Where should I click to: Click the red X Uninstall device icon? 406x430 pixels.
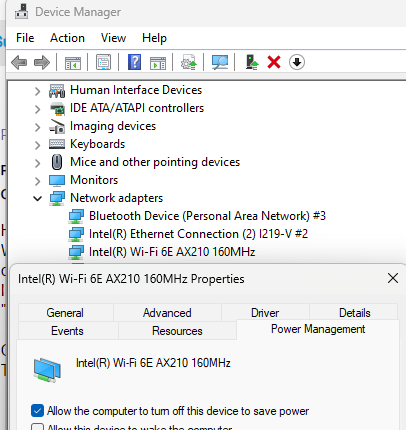pos(274,62)
